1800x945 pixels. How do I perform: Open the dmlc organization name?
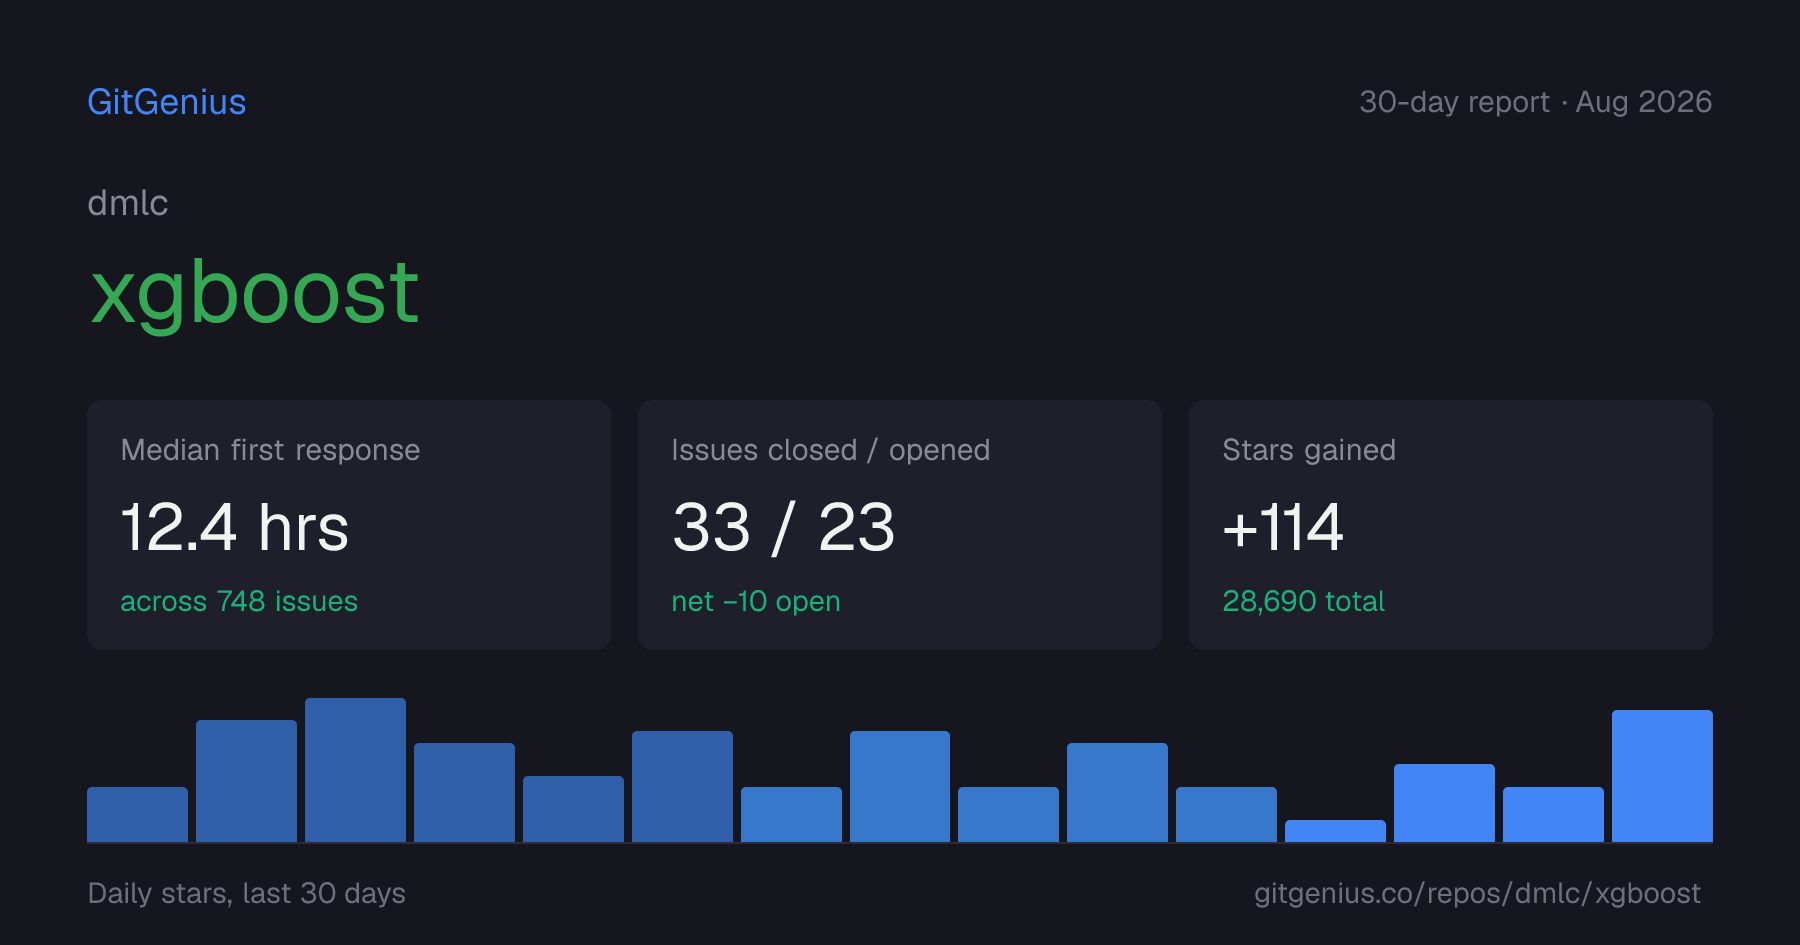128,203
